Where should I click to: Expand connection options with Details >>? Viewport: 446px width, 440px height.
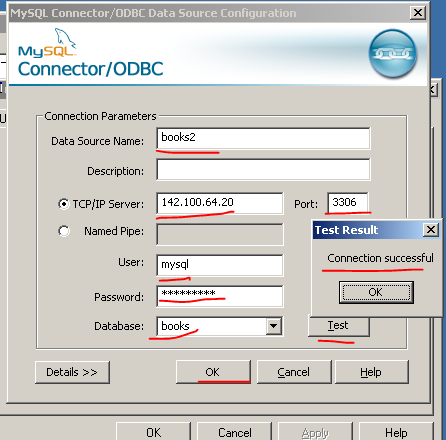(x=72, y=372)
